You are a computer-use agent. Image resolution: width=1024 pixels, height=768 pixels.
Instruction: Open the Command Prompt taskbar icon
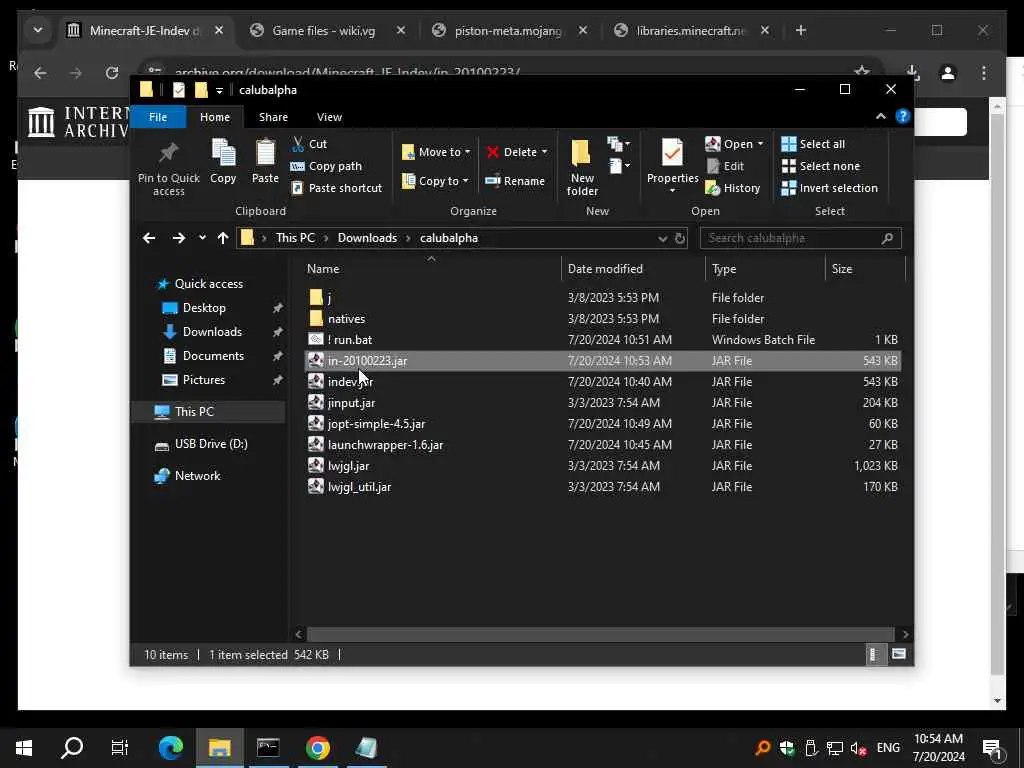[268, 748]
